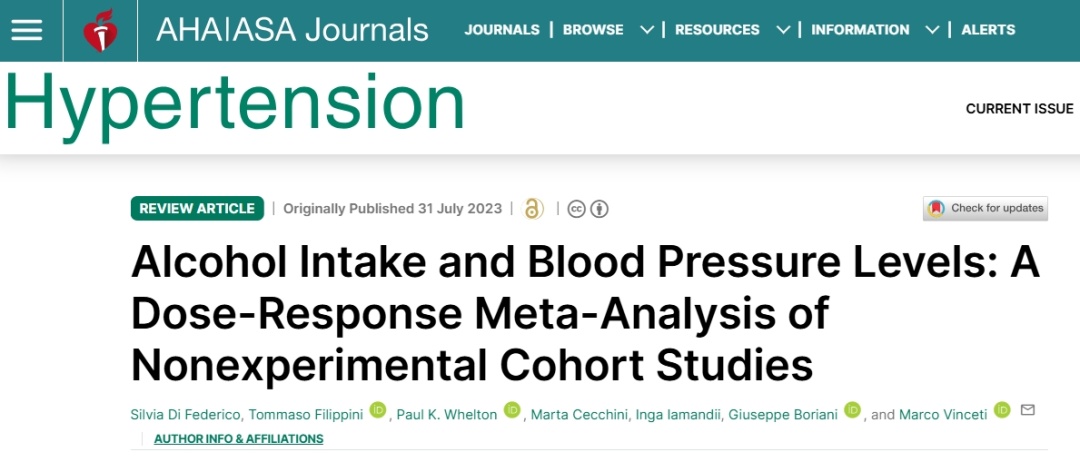Click the Review Article badge
The image size is (1080, 462).
197,209
